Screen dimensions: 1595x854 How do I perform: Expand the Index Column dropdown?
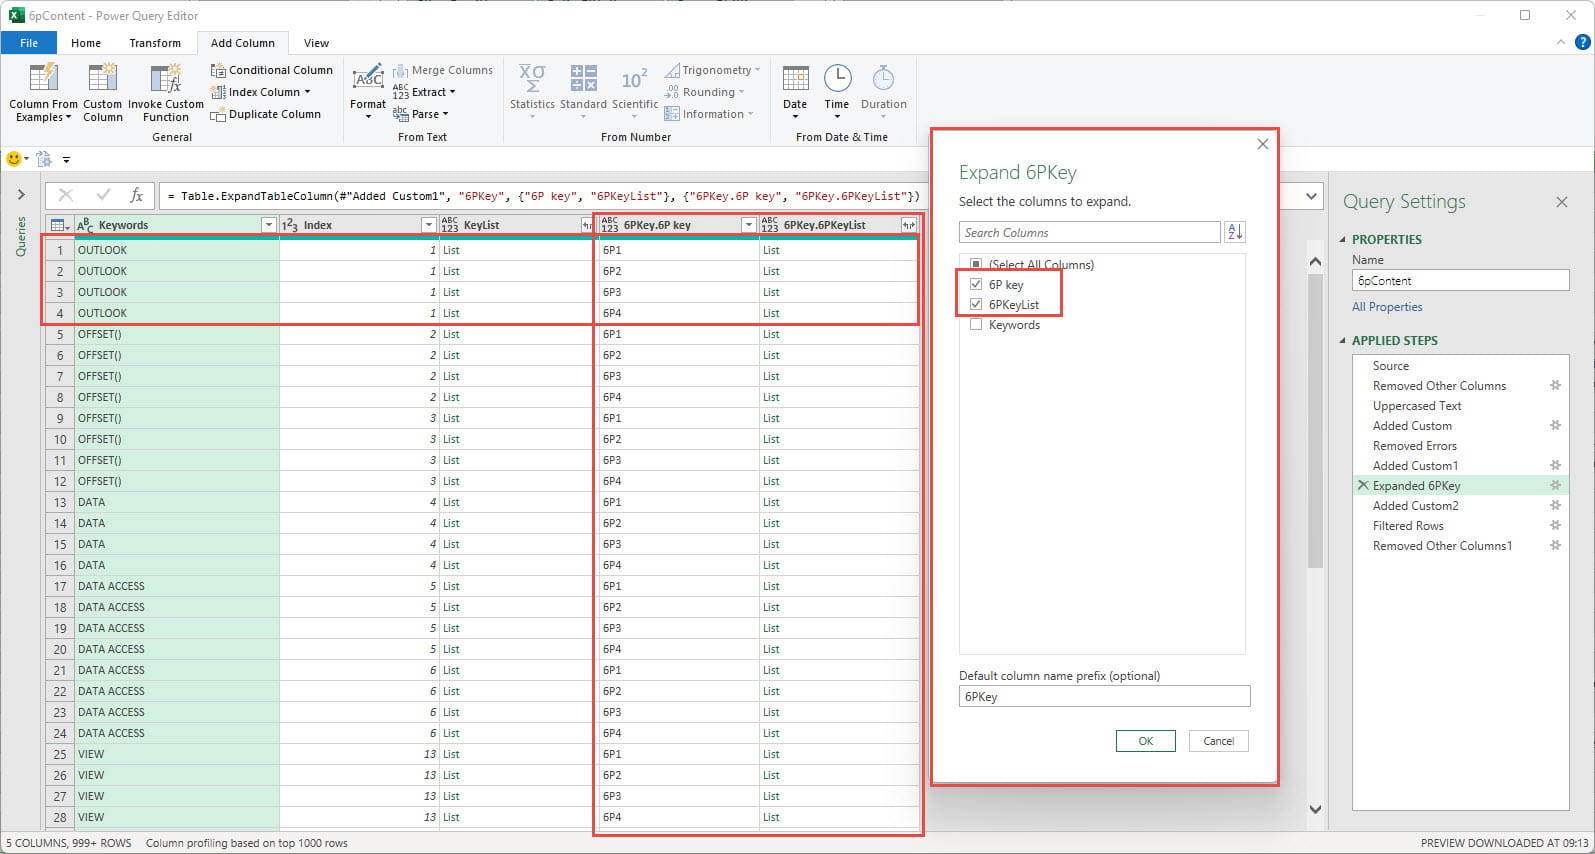coord(308,92)
